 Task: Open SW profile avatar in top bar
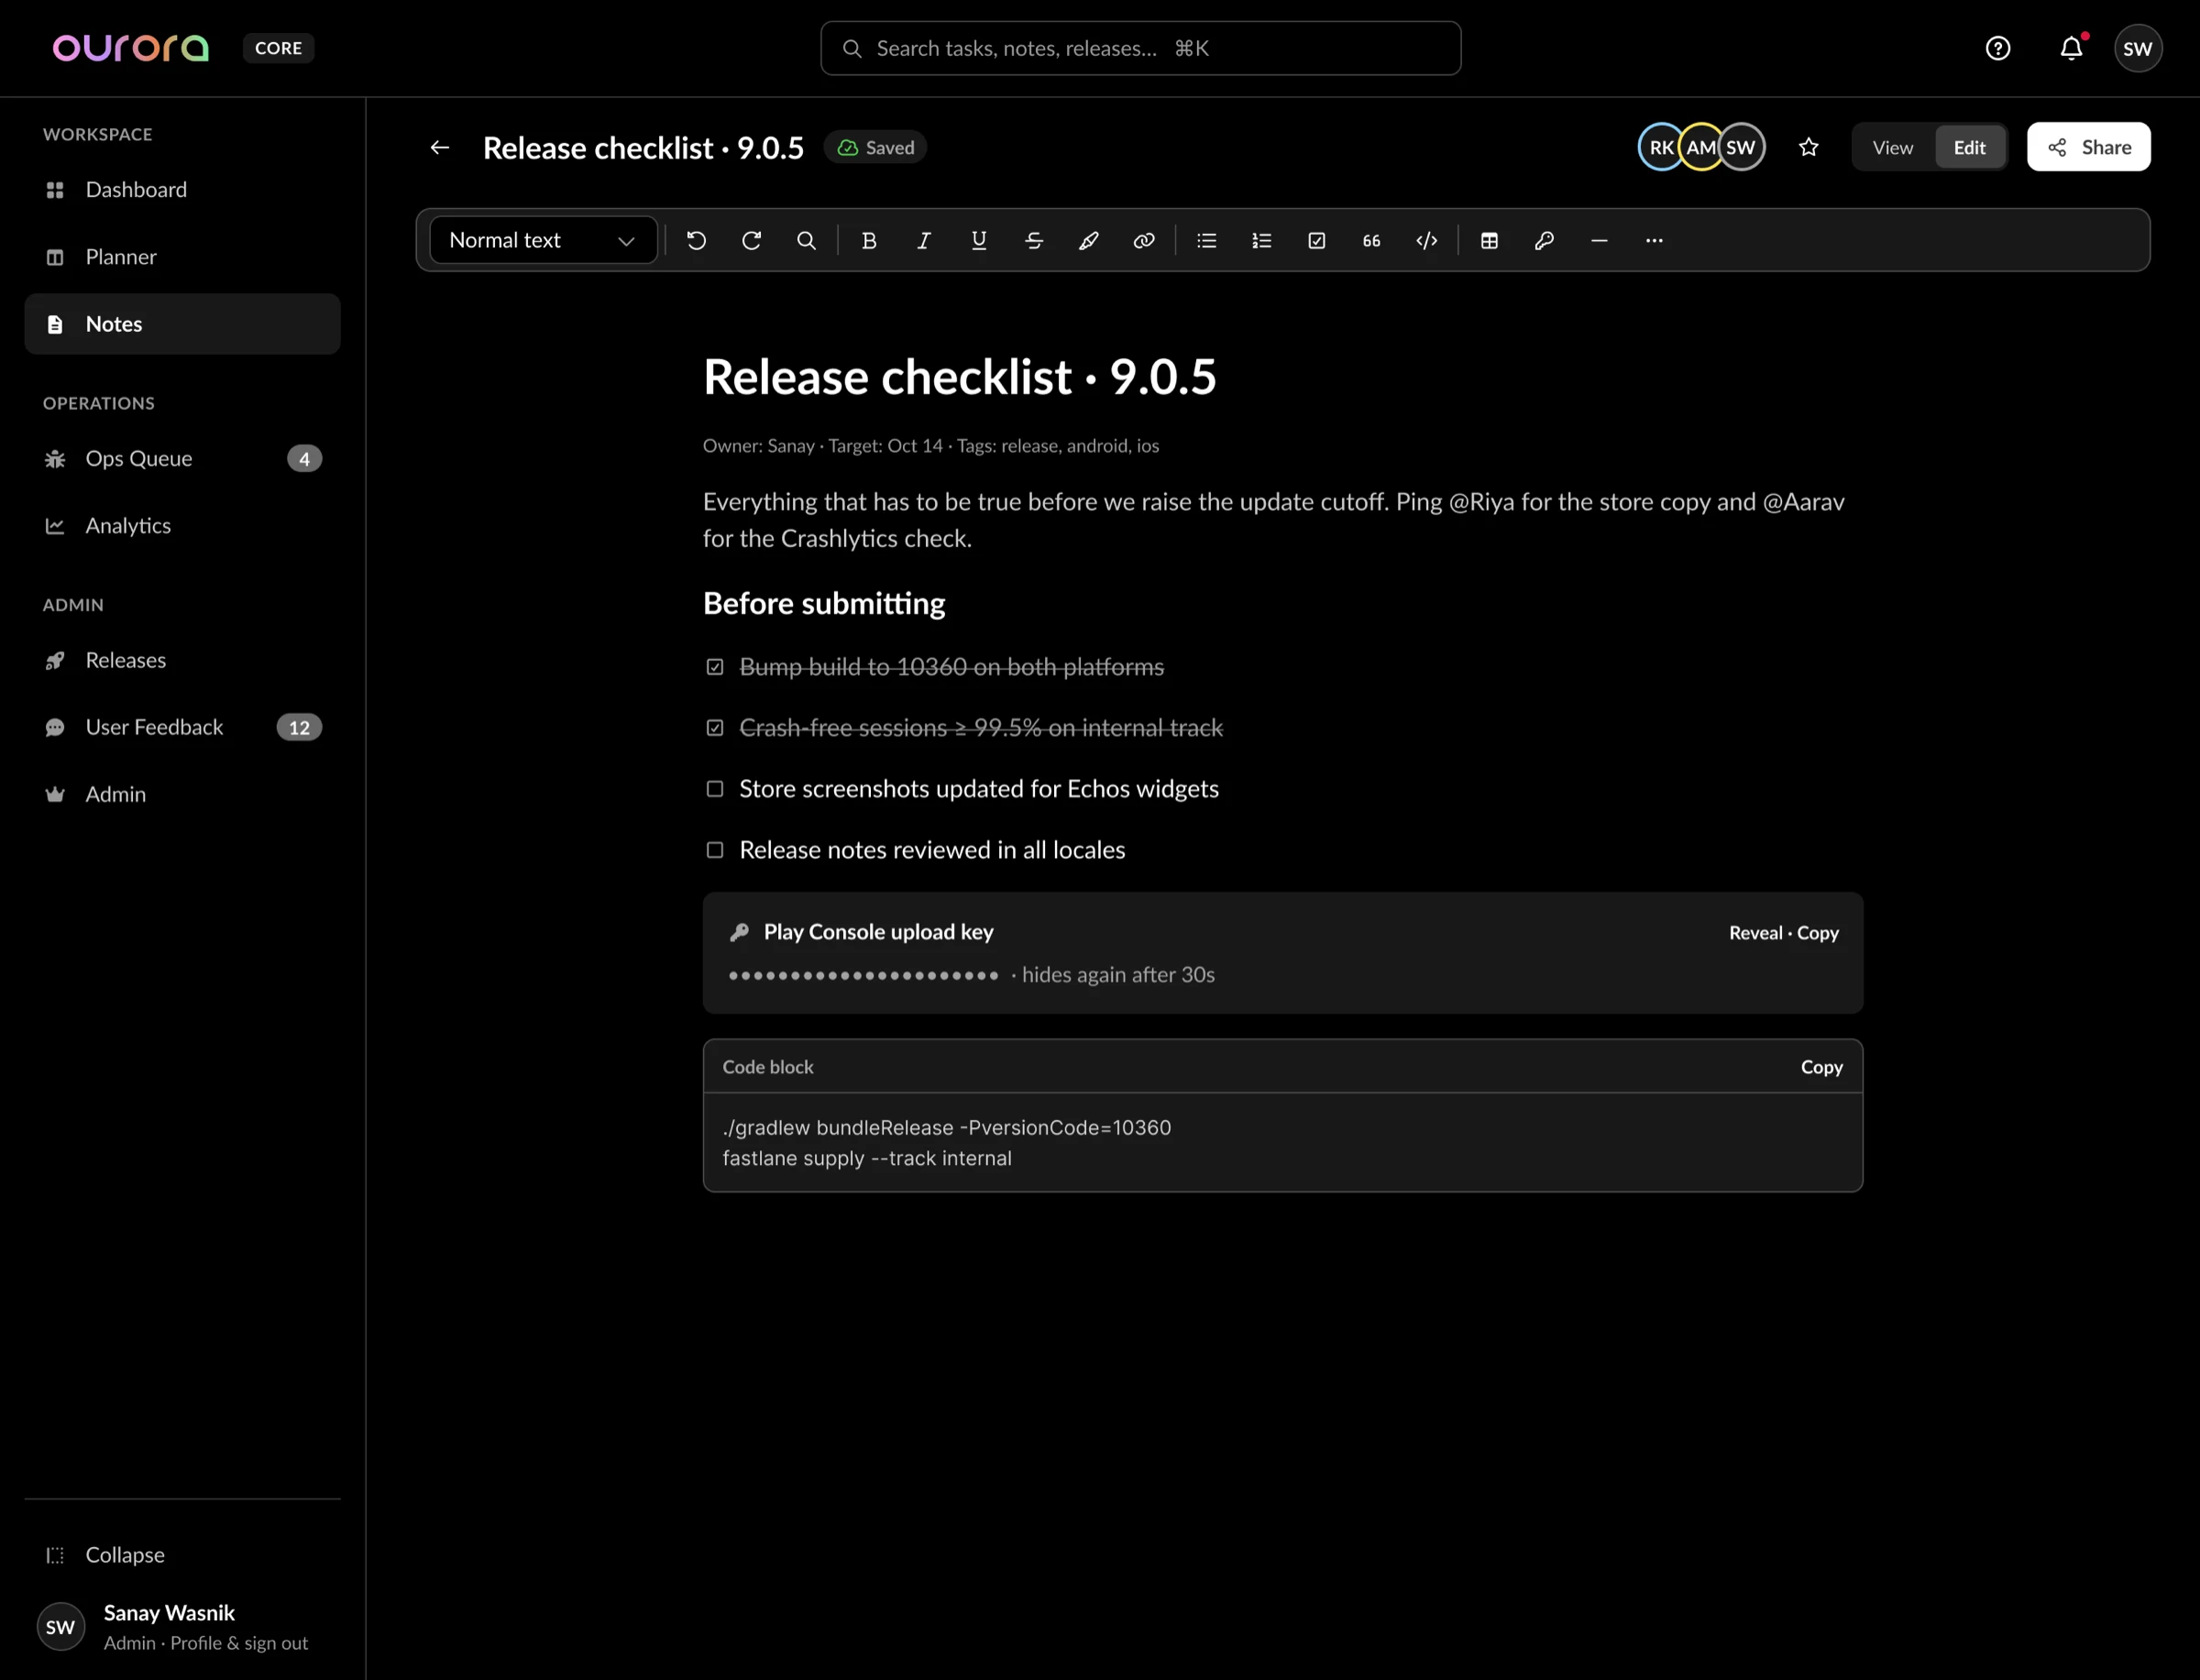2138,48
